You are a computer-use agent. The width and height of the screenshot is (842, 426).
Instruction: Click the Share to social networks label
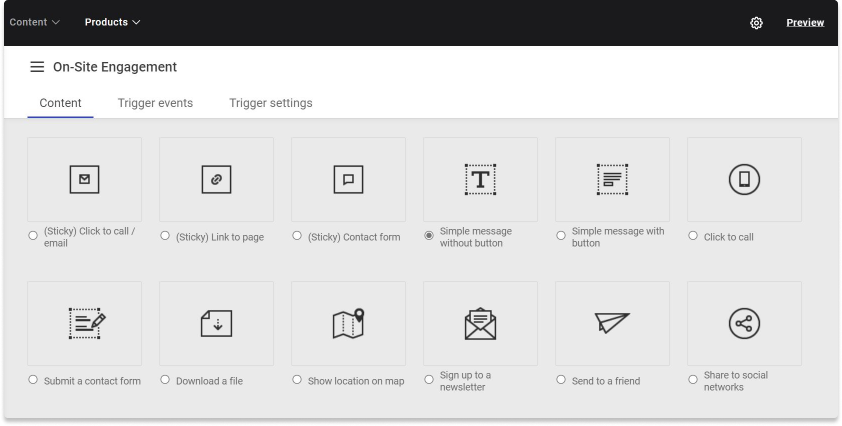(x=736, y=381)
